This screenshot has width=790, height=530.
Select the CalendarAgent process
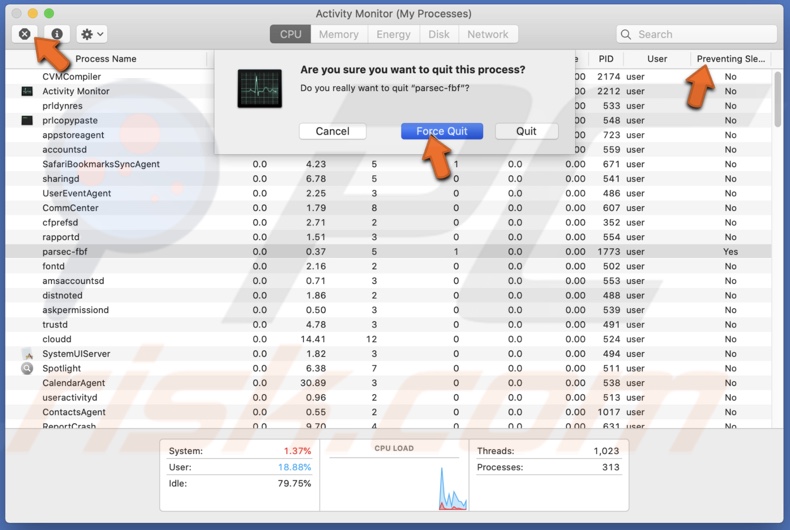(x=74, y=383)
